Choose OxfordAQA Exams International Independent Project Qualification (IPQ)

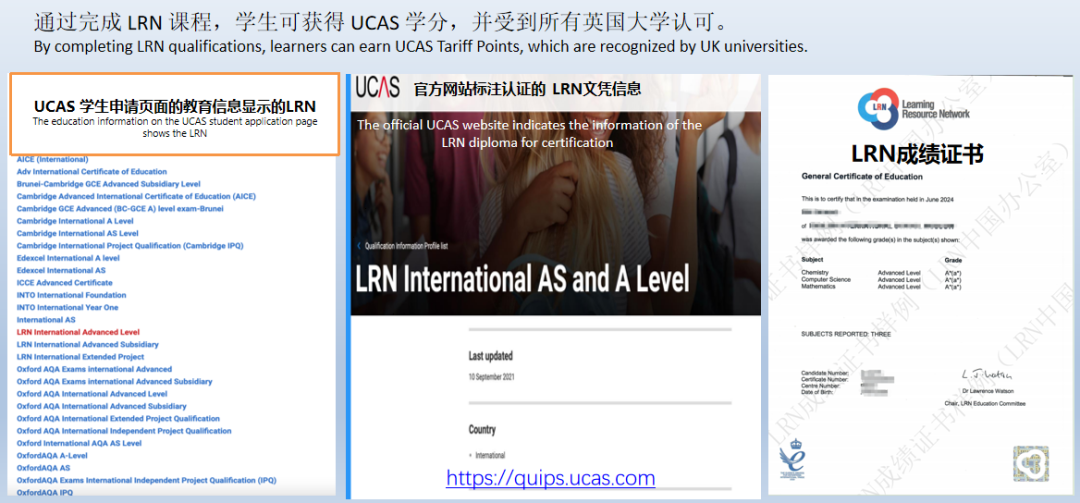[x=147, y=480]
